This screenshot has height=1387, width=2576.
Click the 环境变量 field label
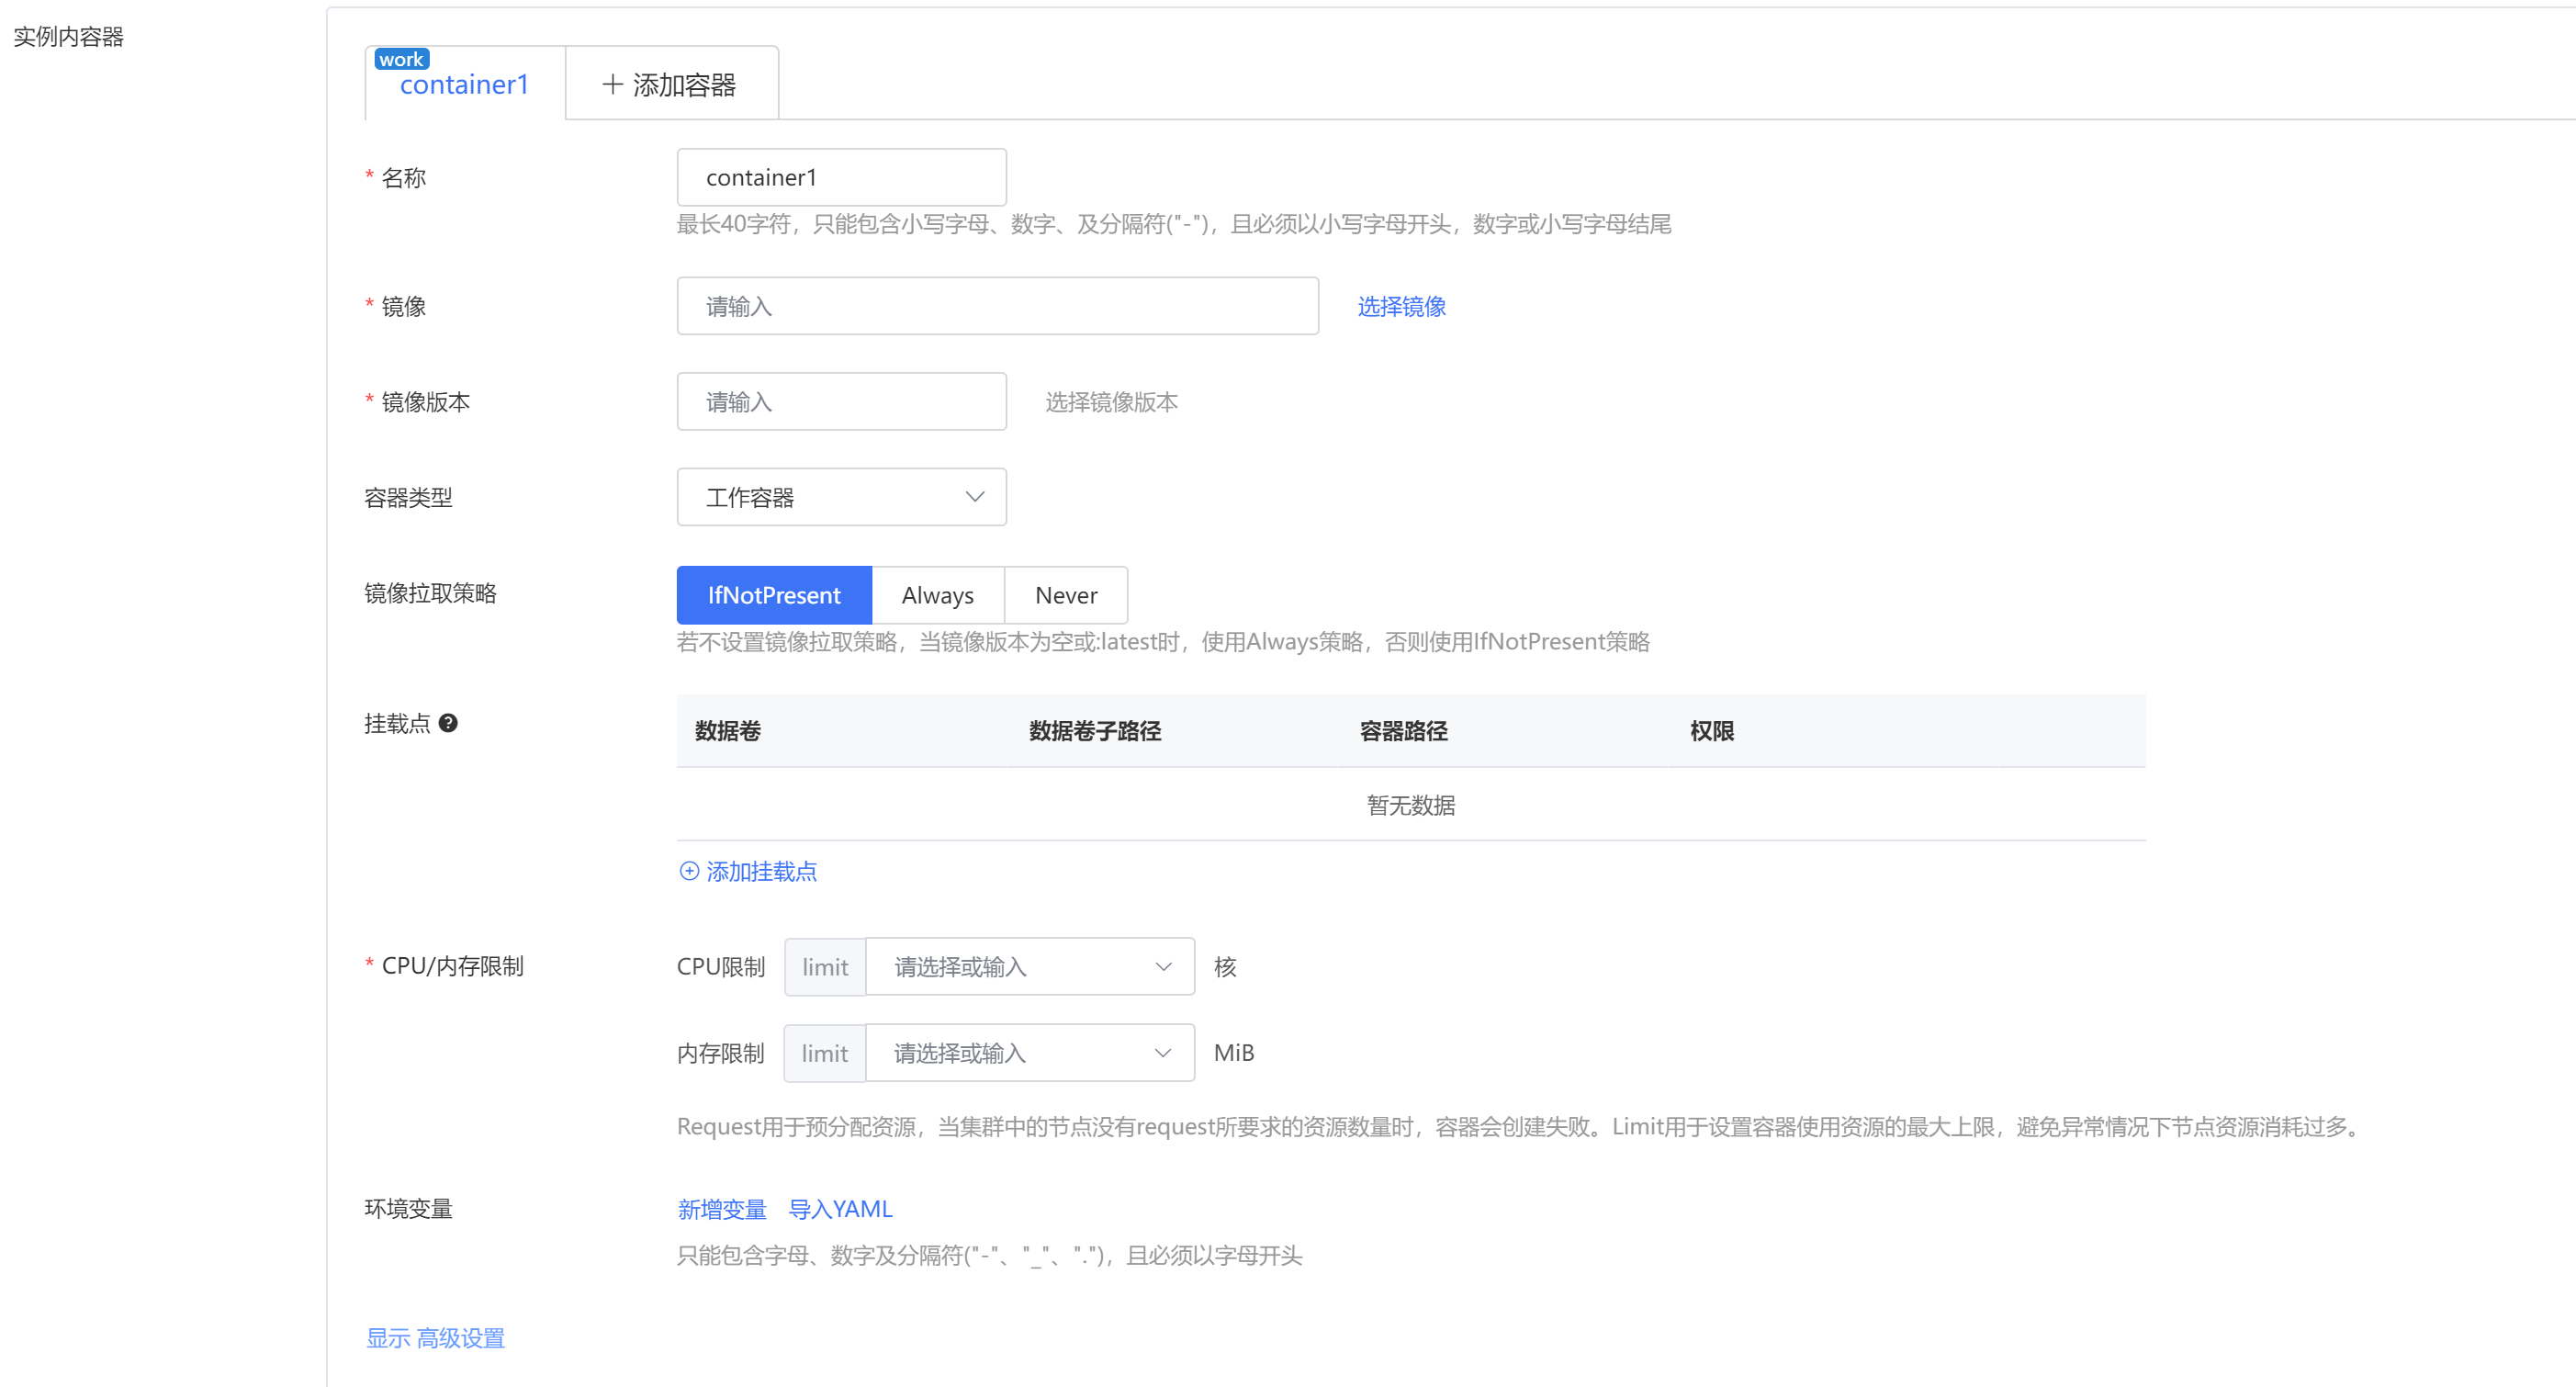408,1208
